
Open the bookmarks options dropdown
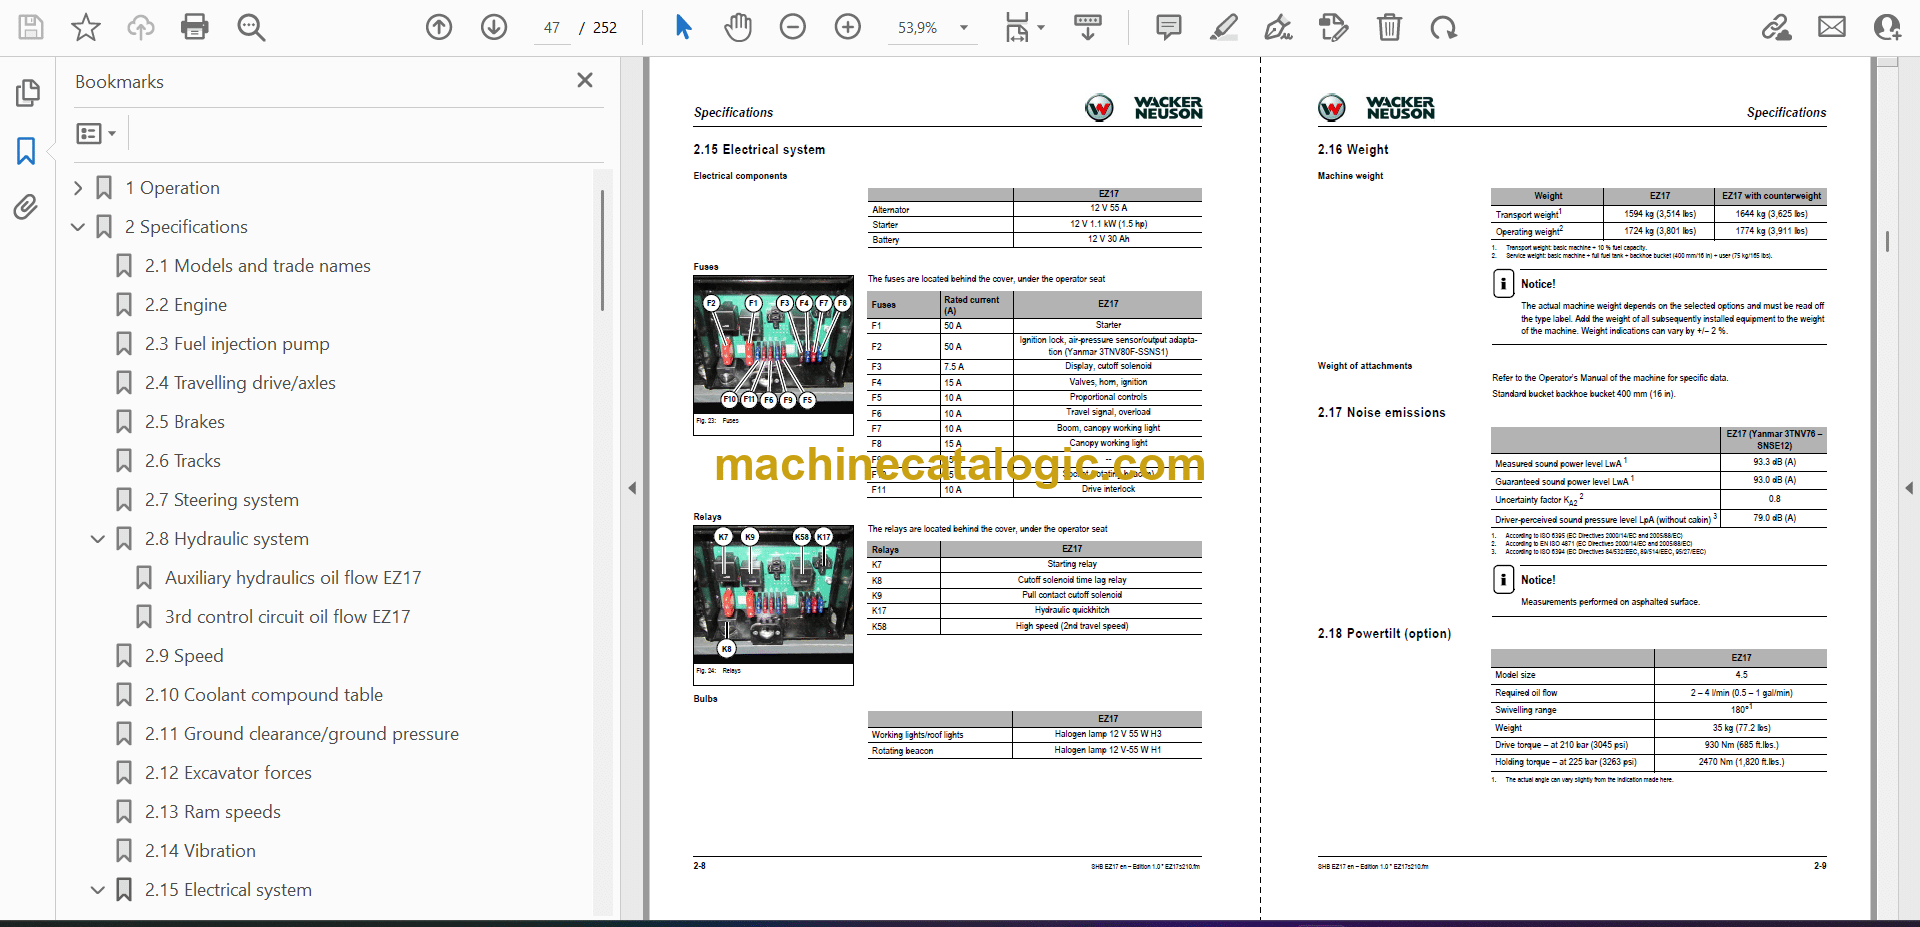(97, 133)
